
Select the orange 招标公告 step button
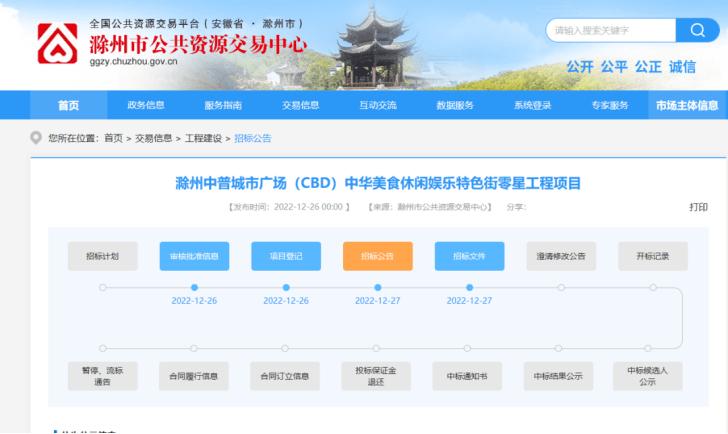[377, 256]
